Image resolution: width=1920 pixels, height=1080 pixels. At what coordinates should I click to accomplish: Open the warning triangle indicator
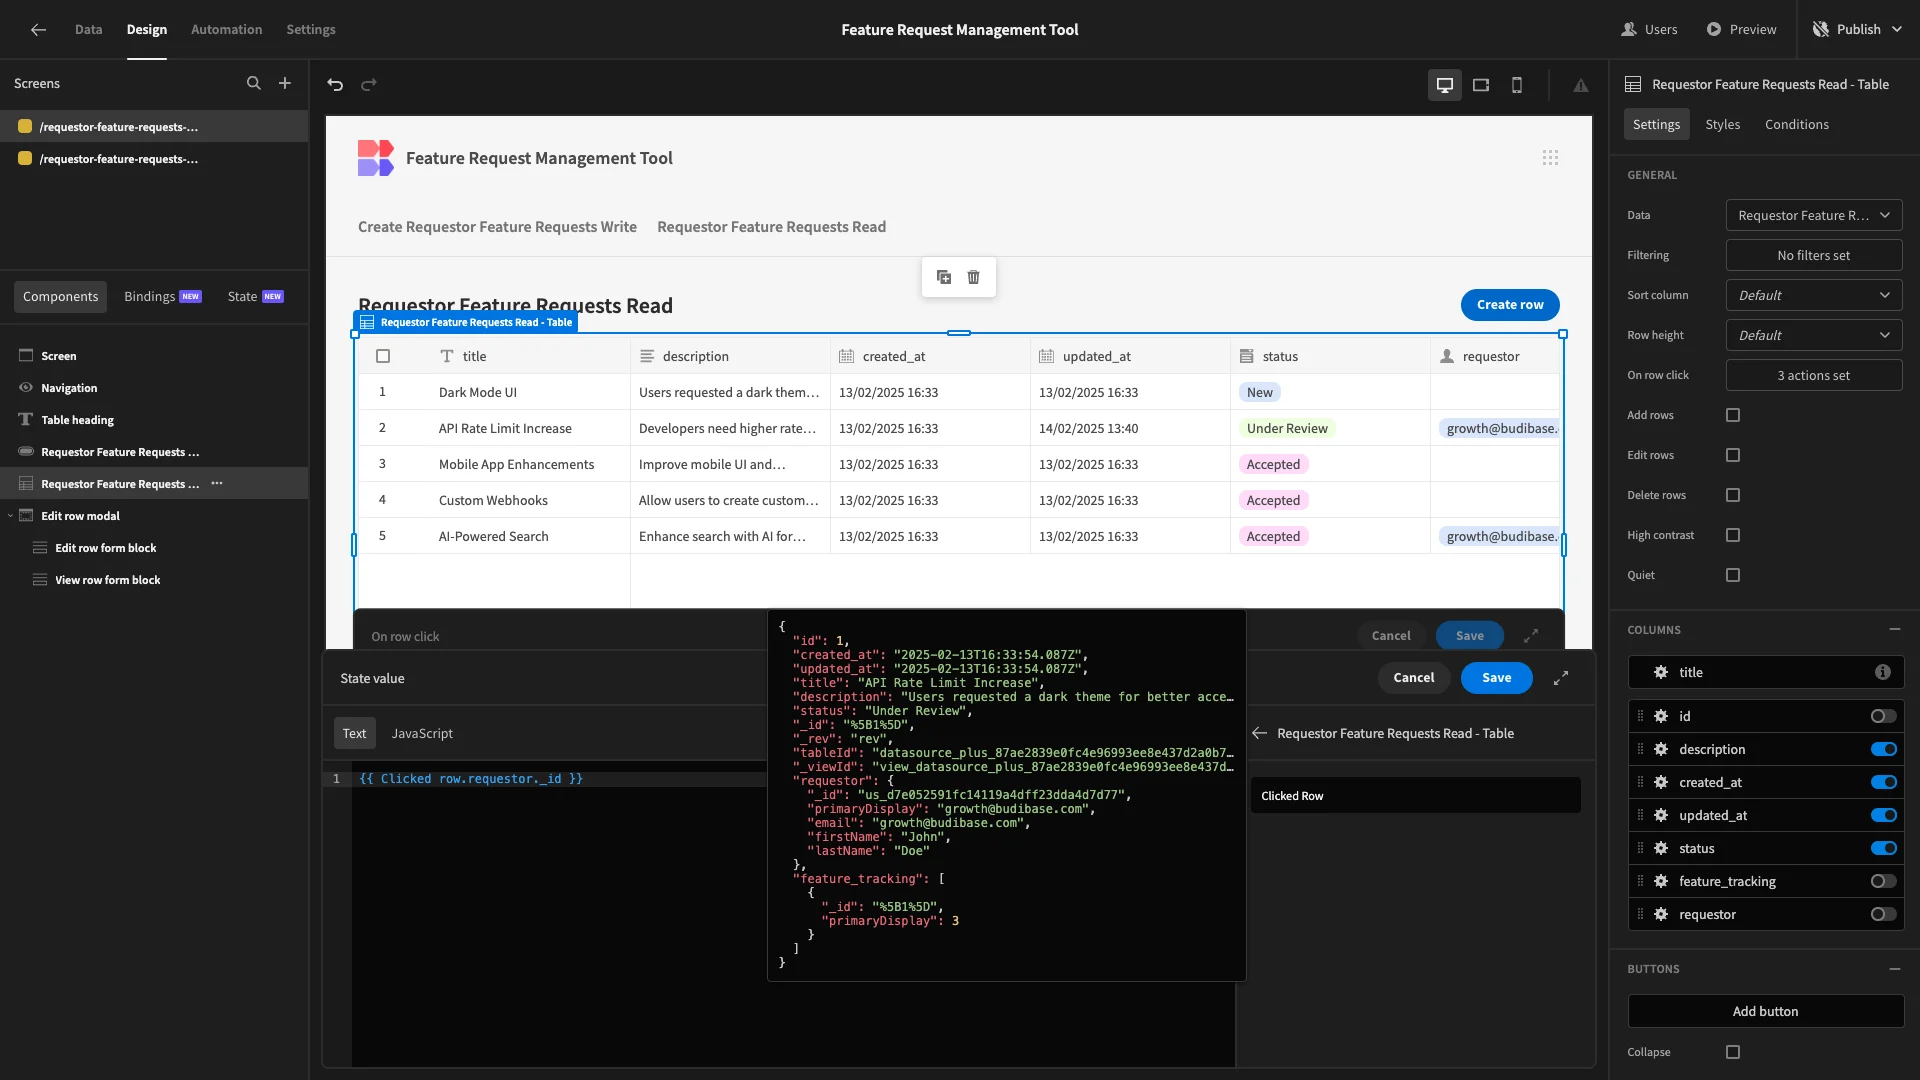click(x=1581, y=85)
